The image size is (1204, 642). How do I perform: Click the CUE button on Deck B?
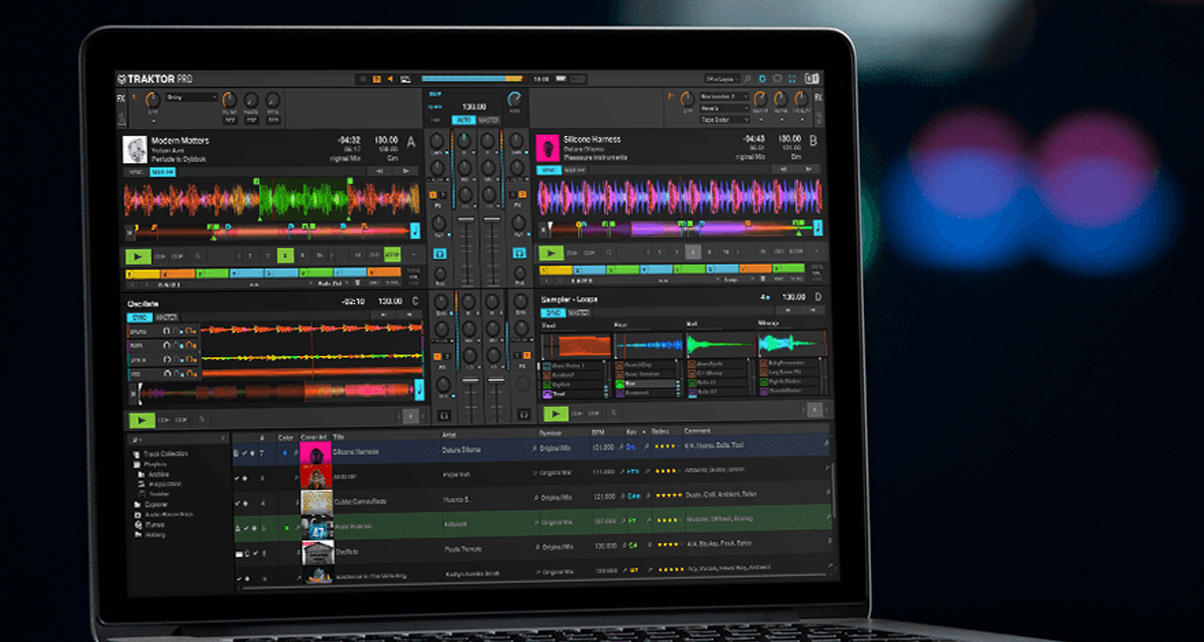point(573,254)
